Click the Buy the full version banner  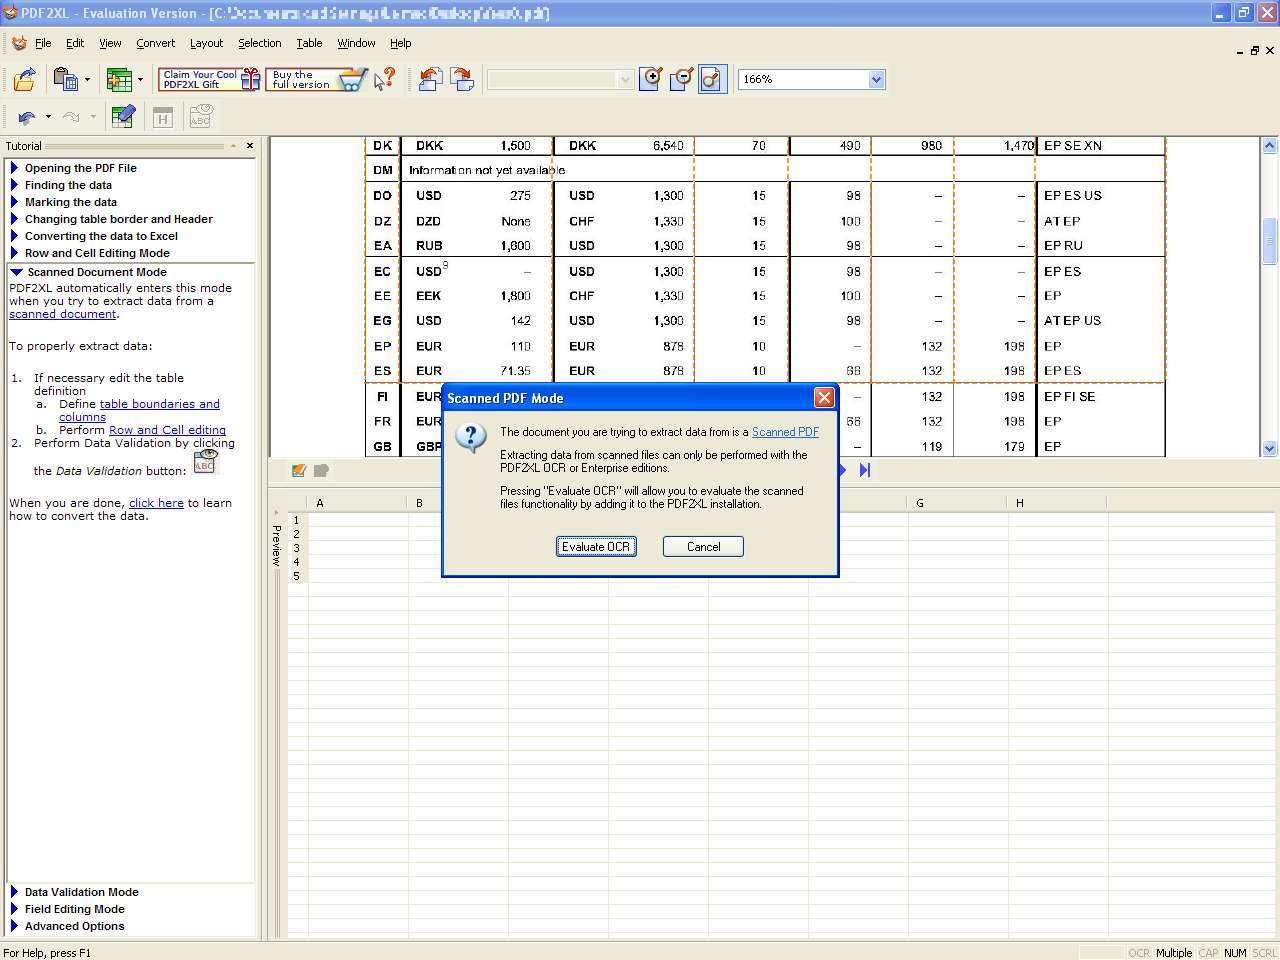[316, 79]
